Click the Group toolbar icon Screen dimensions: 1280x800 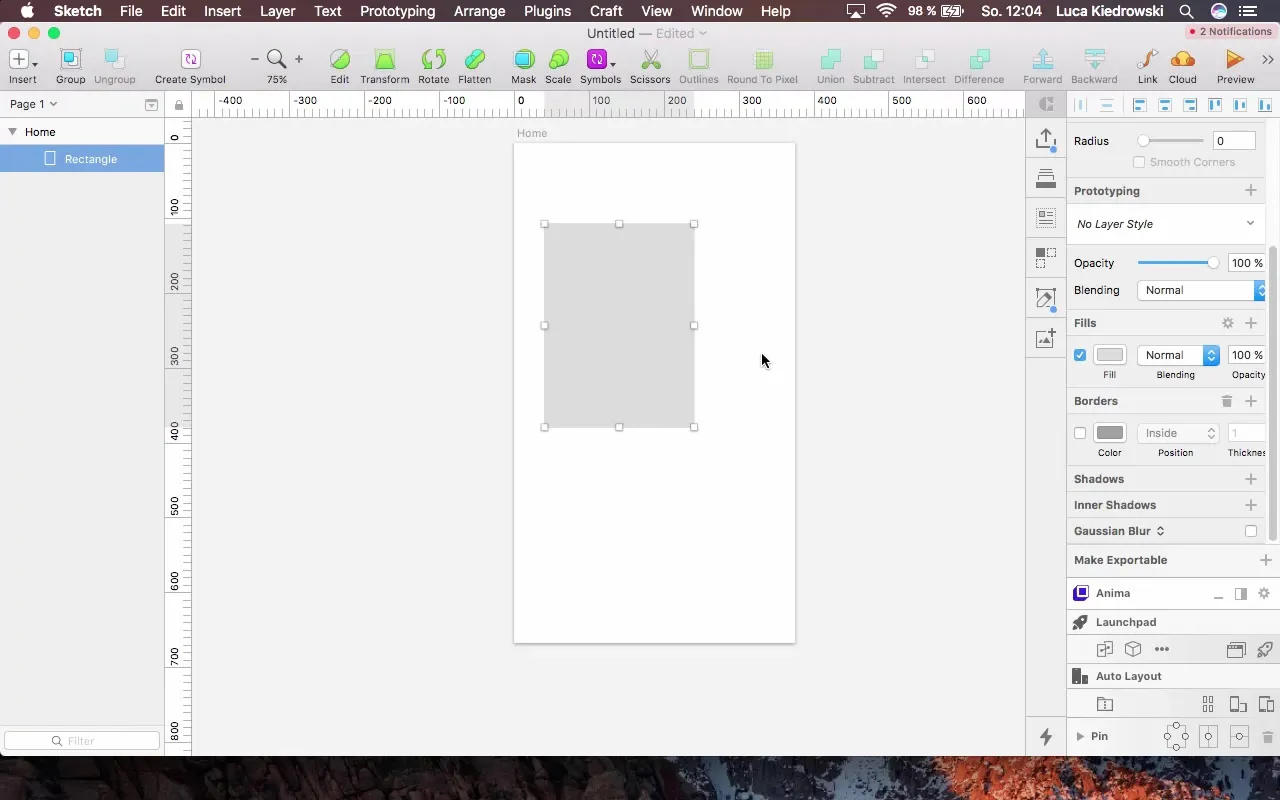[x=70, y=60]
